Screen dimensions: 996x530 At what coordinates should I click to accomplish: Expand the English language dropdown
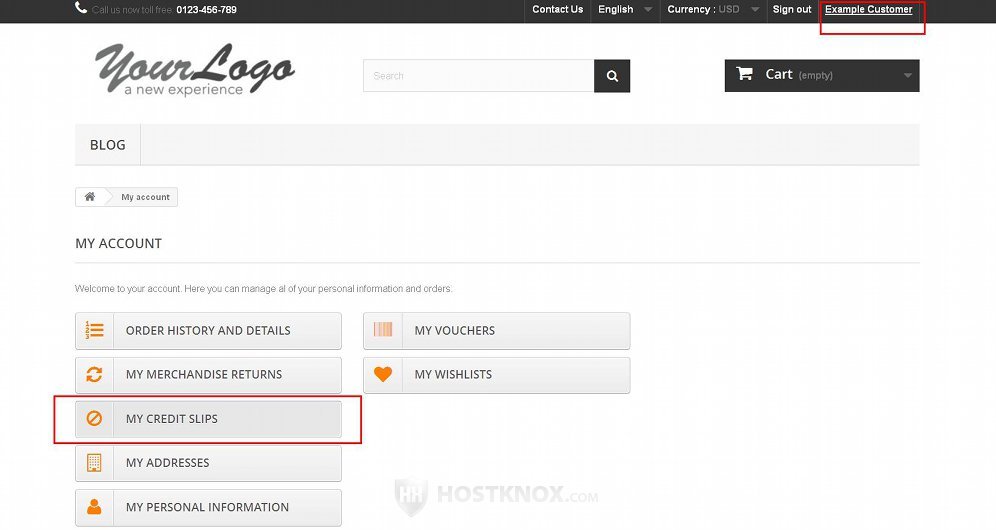click(625, 10)
